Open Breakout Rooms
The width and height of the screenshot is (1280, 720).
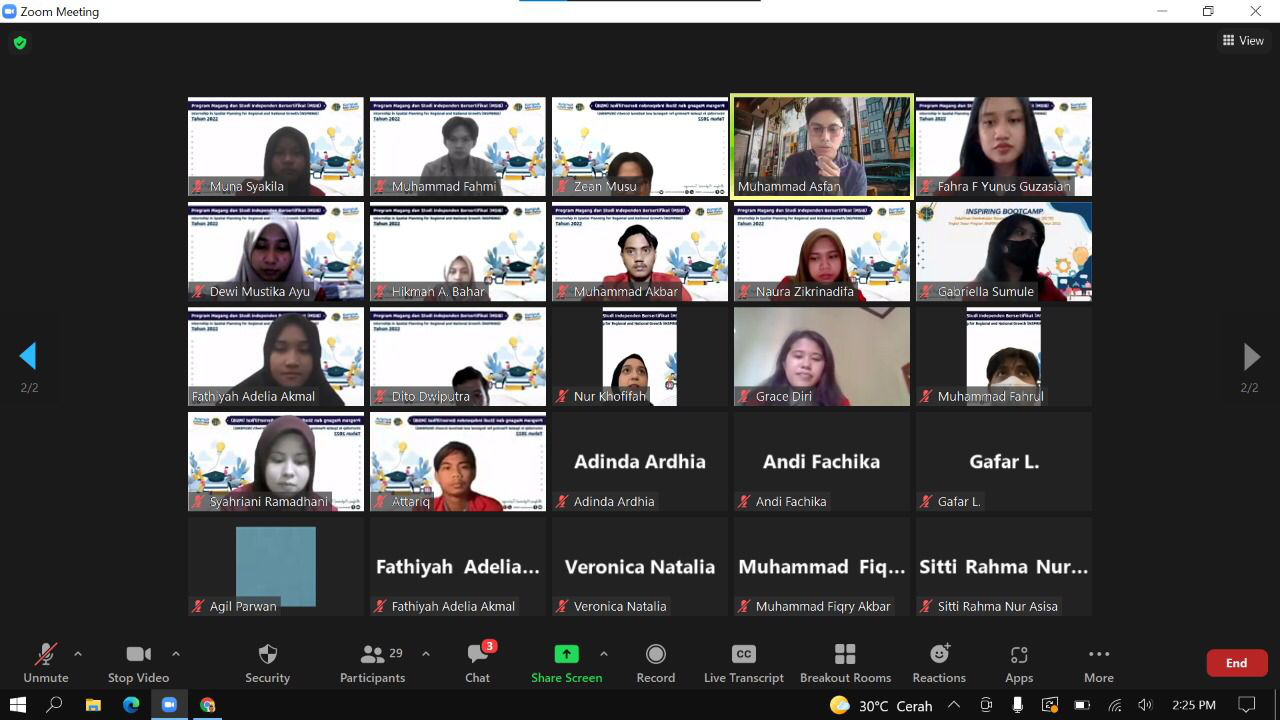click(x=845, y=663)
